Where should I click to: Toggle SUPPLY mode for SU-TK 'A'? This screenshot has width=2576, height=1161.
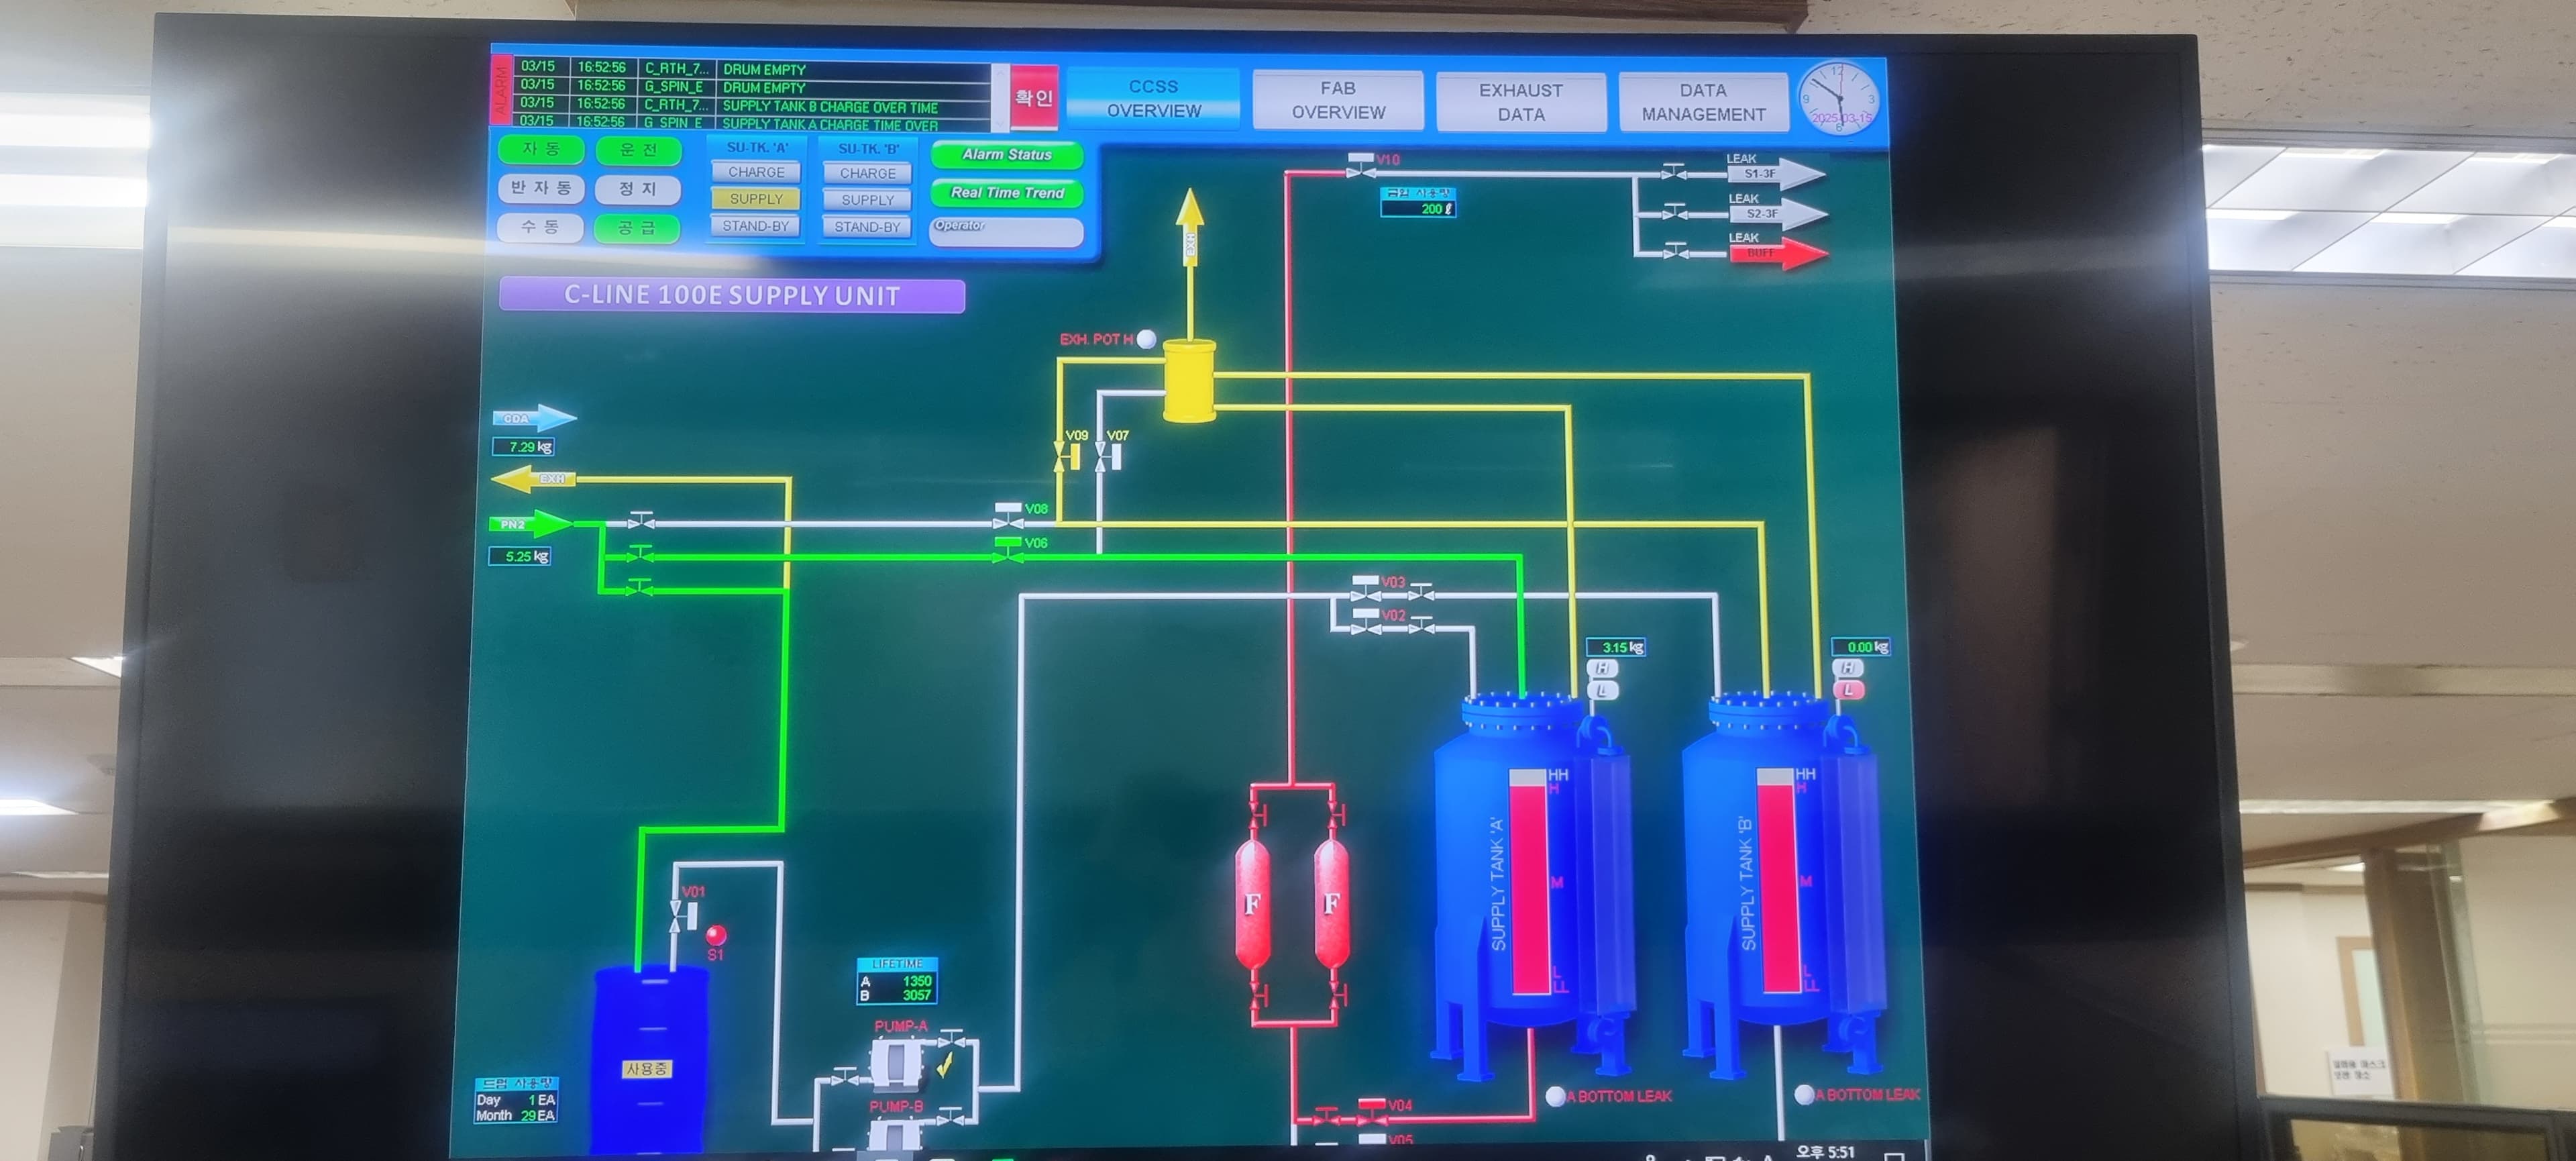(x=756, y=200)
